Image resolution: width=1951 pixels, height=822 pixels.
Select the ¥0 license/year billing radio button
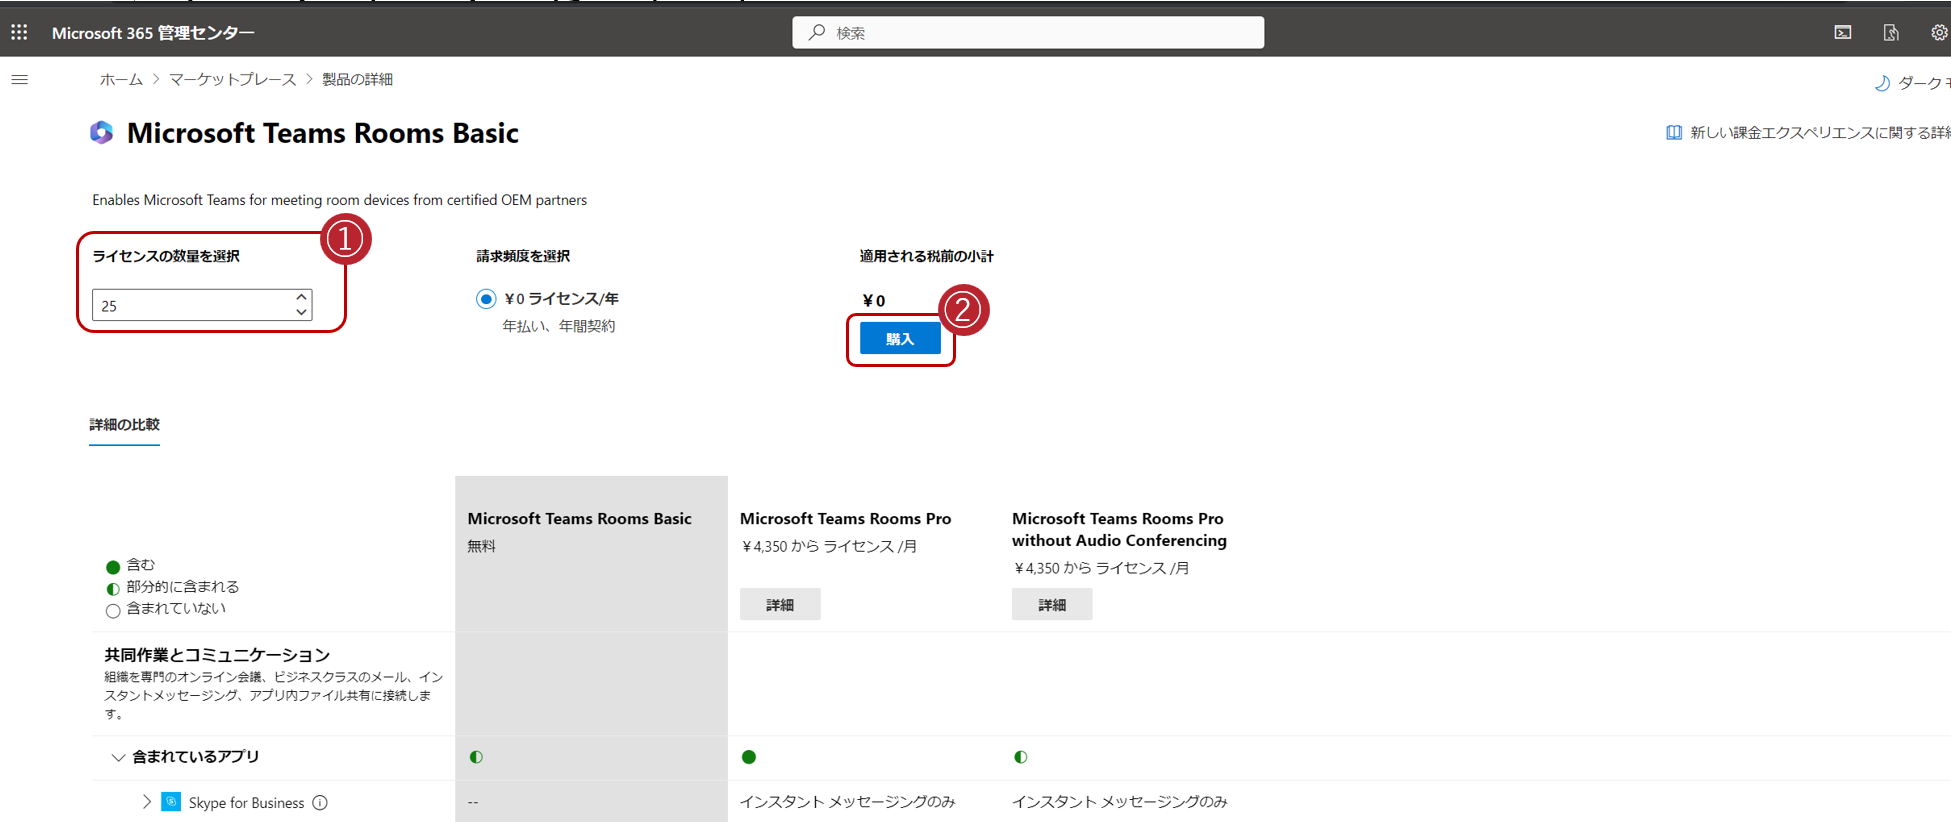(486, 298)
